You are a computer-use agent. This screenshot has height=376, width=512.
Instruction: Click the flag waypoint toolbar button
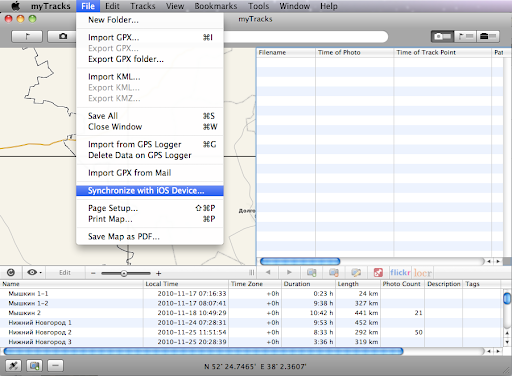(27, 36)
